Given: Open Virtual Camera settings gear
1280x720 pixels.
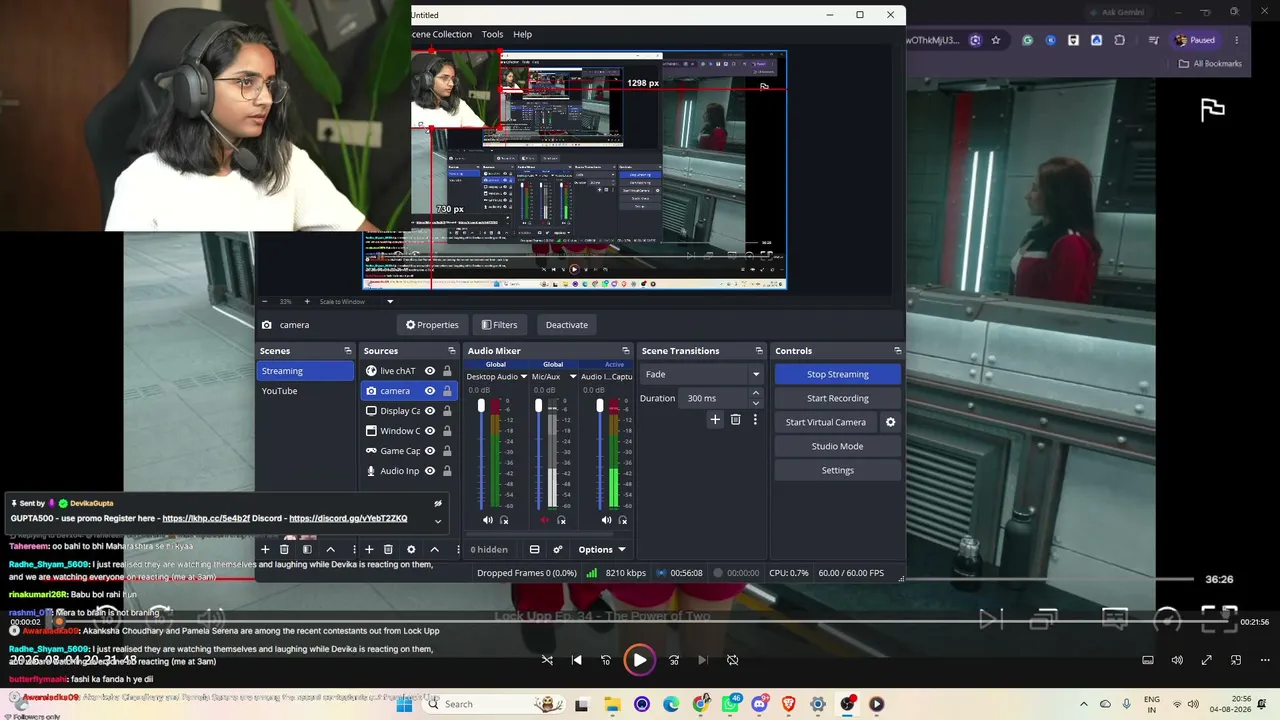Looking at the screenshot, I should point(890,422).
